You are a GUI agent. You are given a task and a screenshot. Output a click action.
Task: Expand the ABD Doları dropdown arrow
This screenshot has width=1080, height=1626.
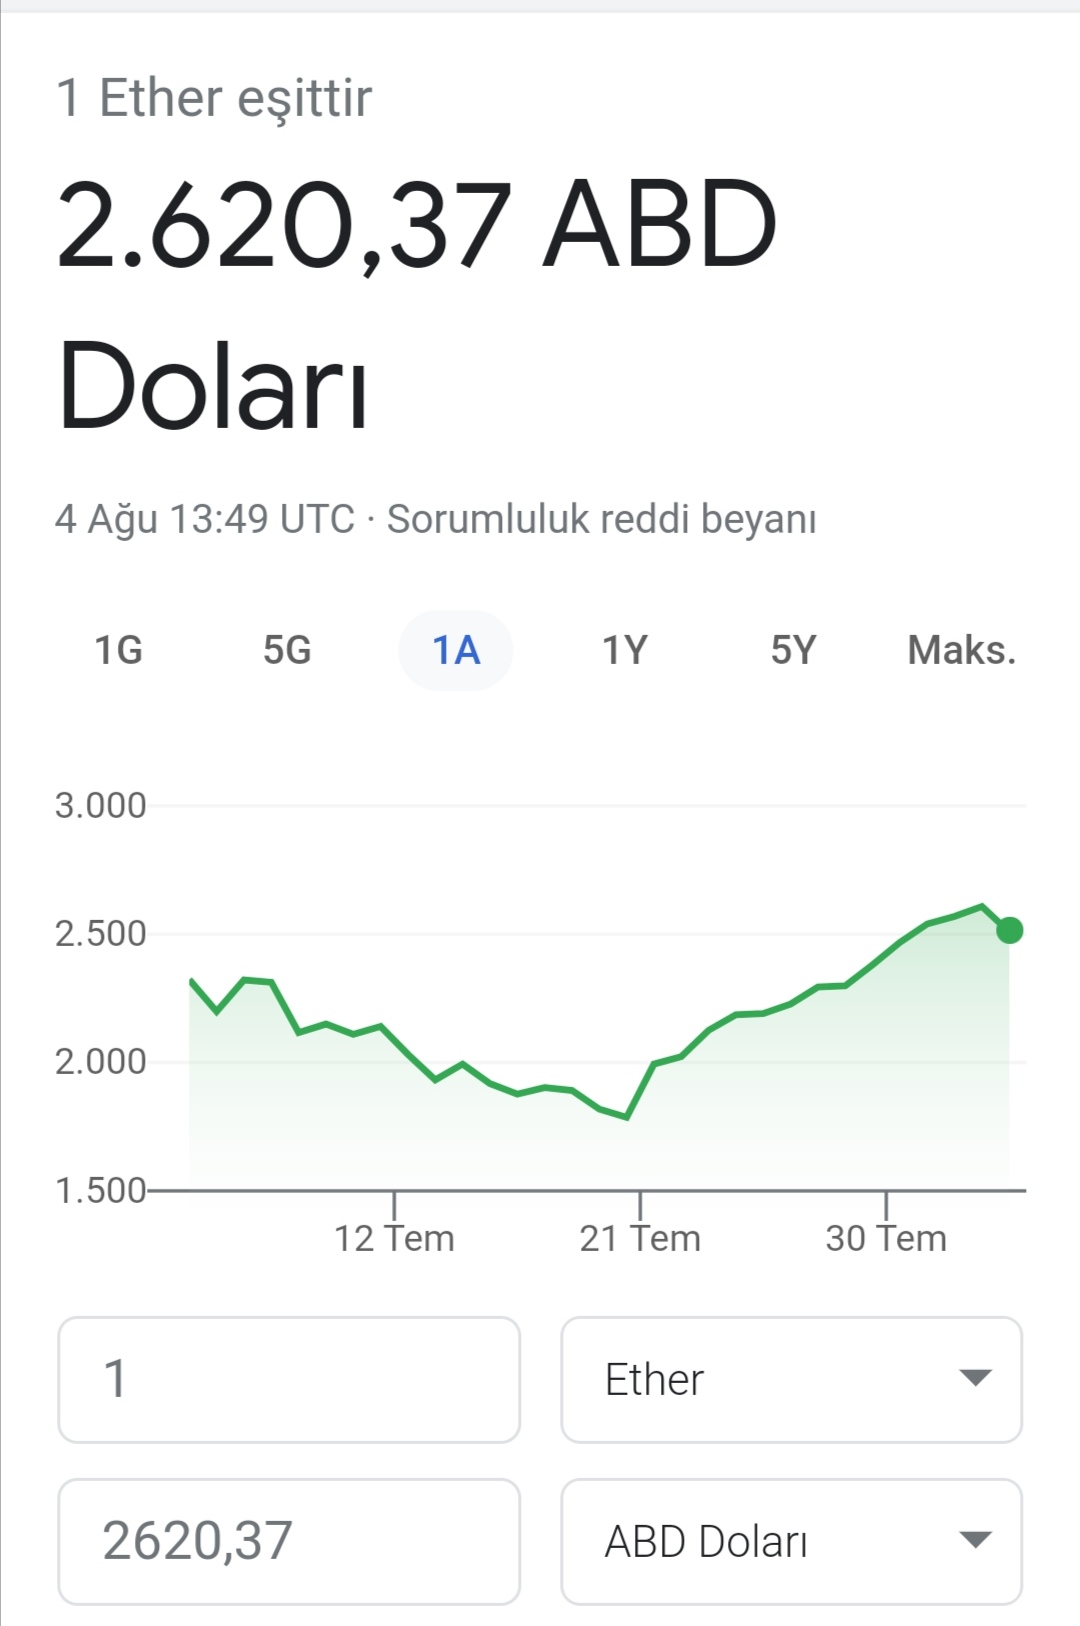(x=975, y=1540)
